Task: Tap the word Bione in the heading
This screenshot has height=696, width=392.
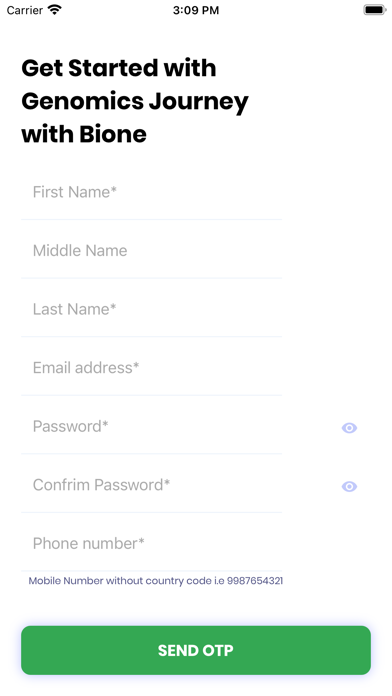Action: pyautogui.click(x=113, y=134)
